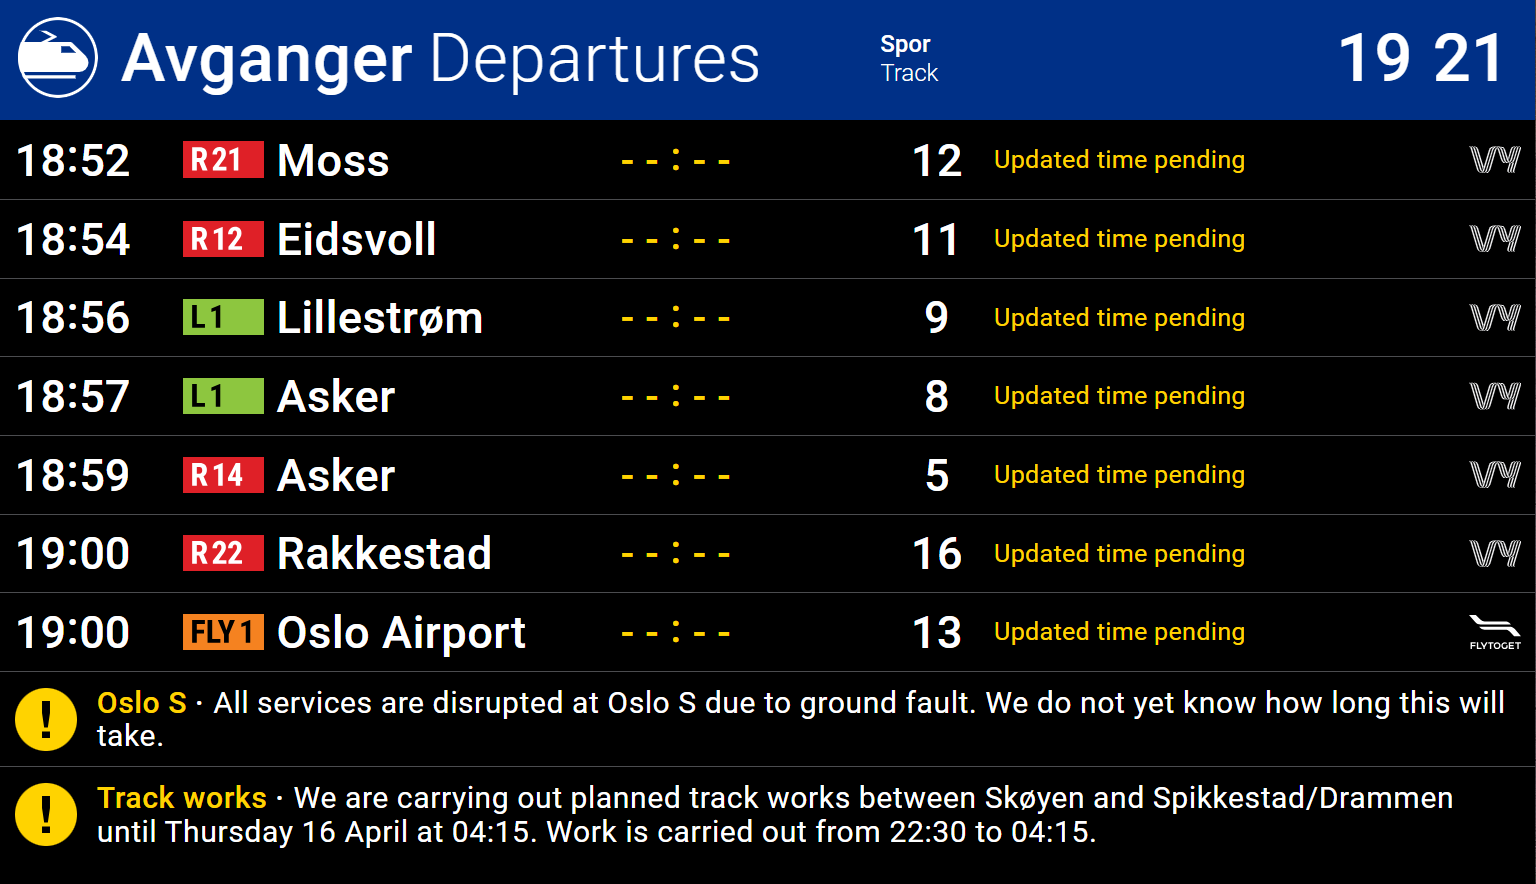The height and width of the screenshot is (884, 1536).
Task: Click track number 16 for Rakkestad
Action: point(936,553)
